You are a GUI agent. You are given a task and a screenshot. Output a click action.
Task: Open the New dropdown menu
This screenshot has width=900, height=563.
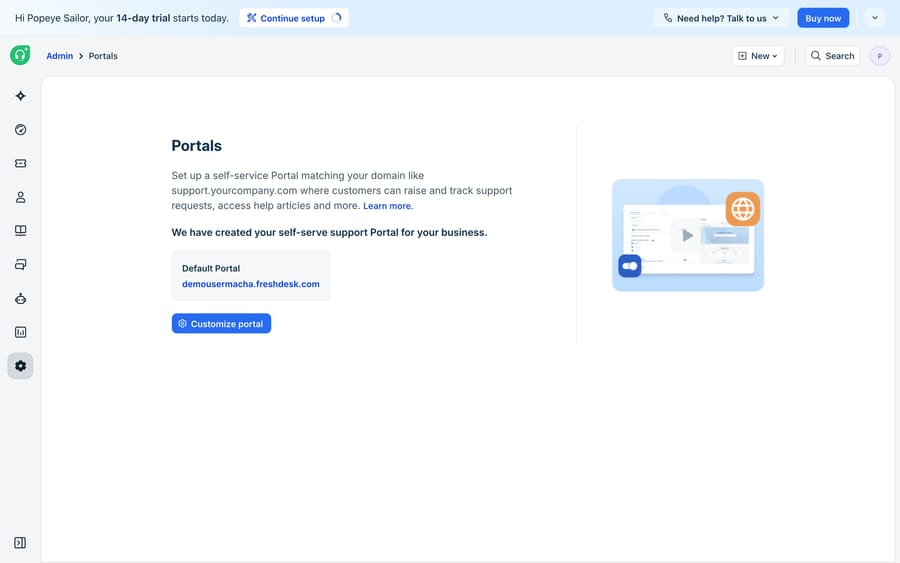pos(758,56)
